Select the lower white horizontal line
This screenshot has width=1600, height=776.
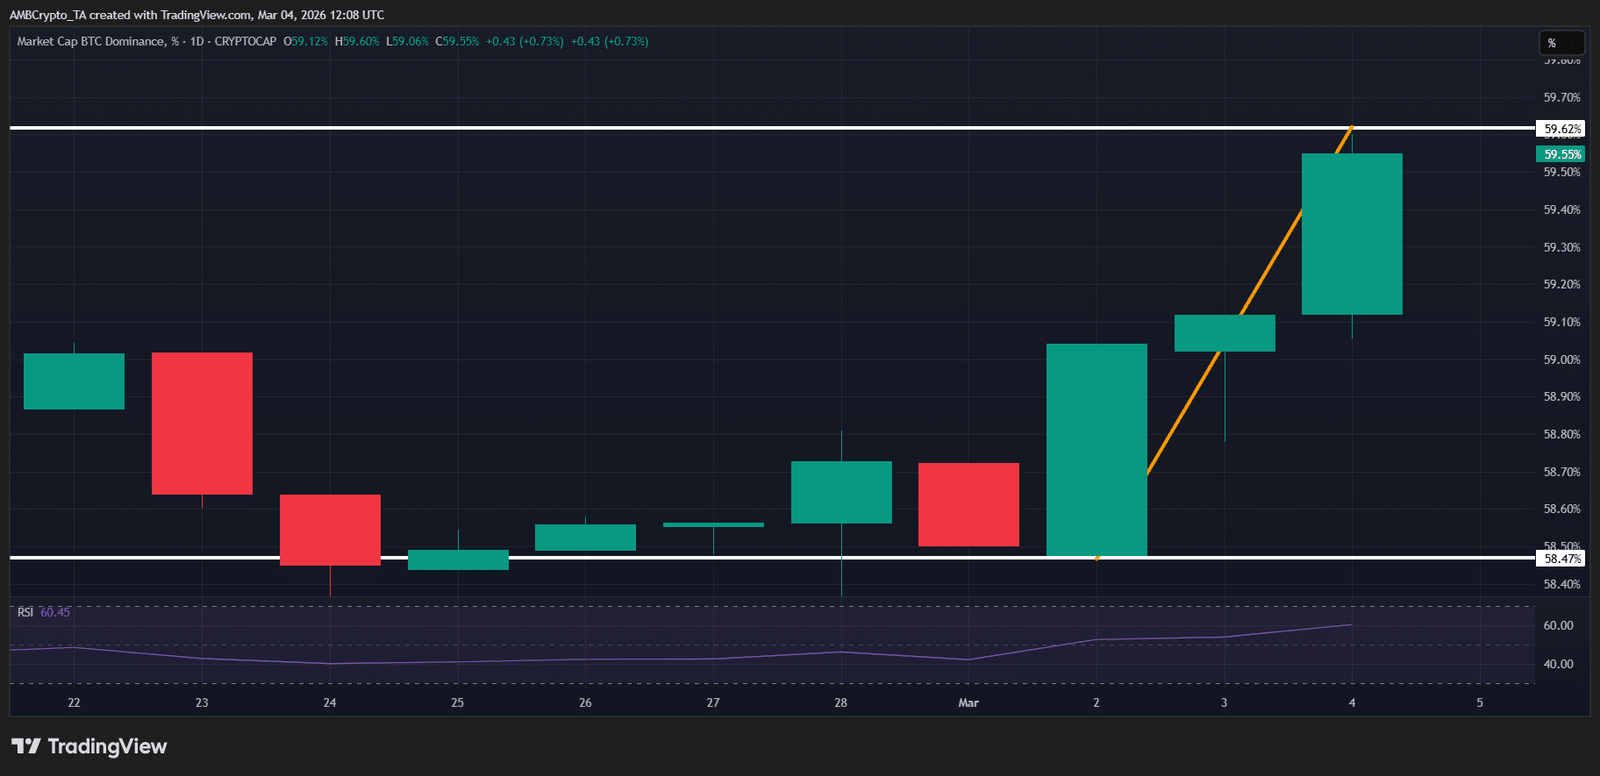pyautogui.click(x=700, y=557)
